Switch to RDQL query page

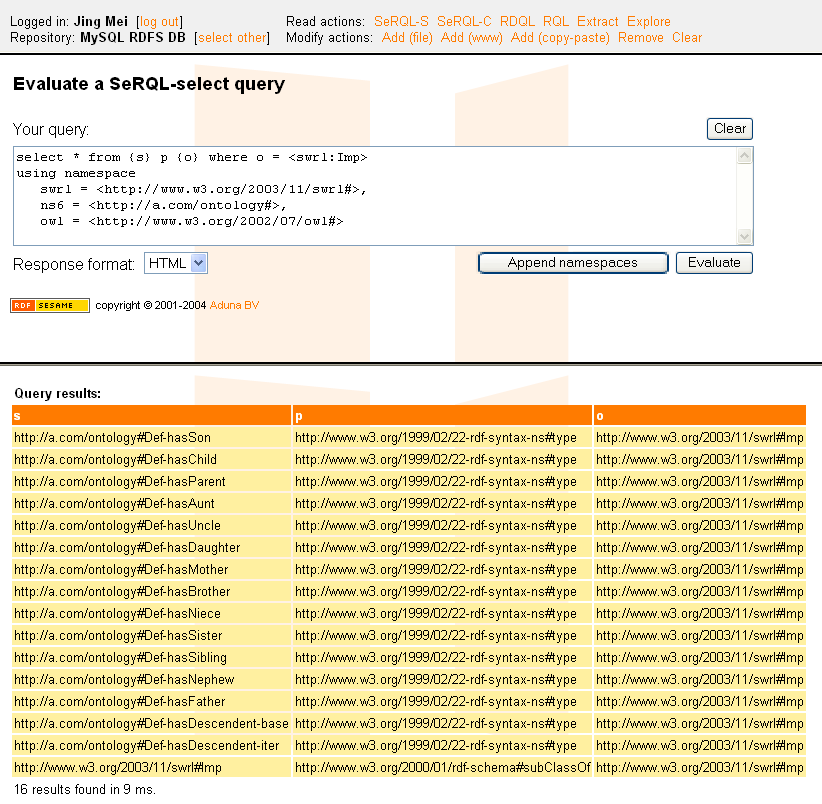tap(517, 21)
